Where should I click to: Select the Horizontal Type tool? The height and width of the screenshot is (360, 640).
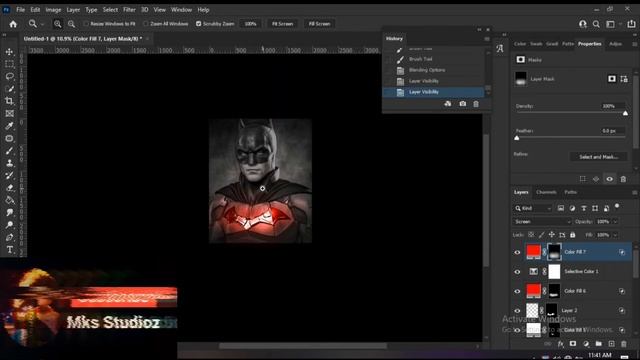[x=9, y=249]
